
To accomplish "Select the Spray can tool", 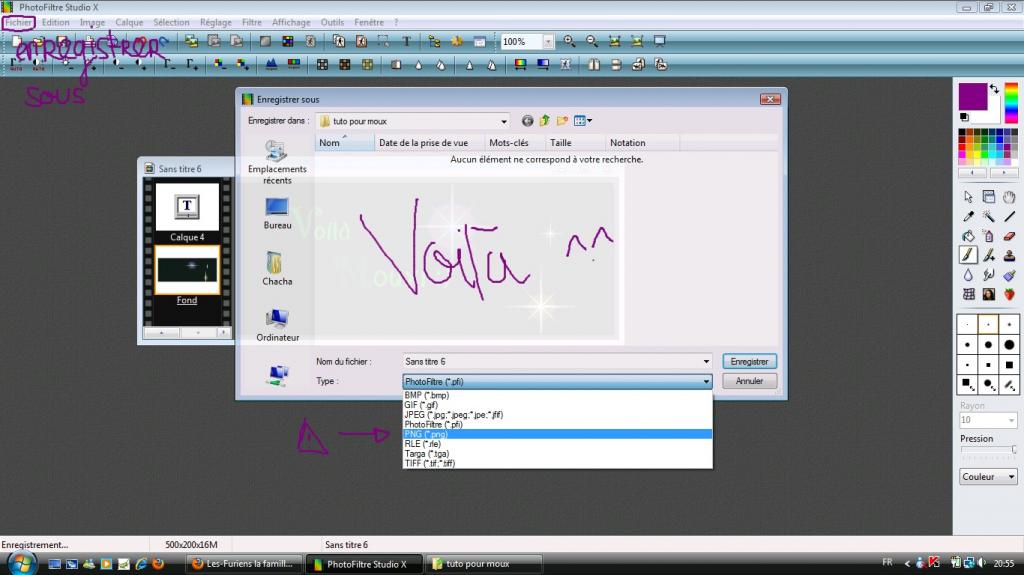I will (989, 236).
